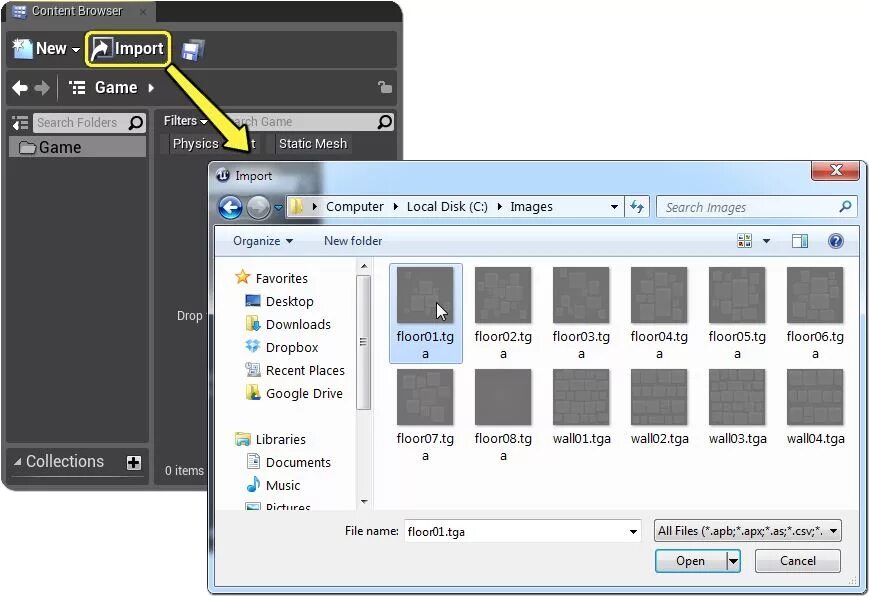Click the Open button
Image resolution: width=869 pixels, height=596 pixels.
pos(691,561)
